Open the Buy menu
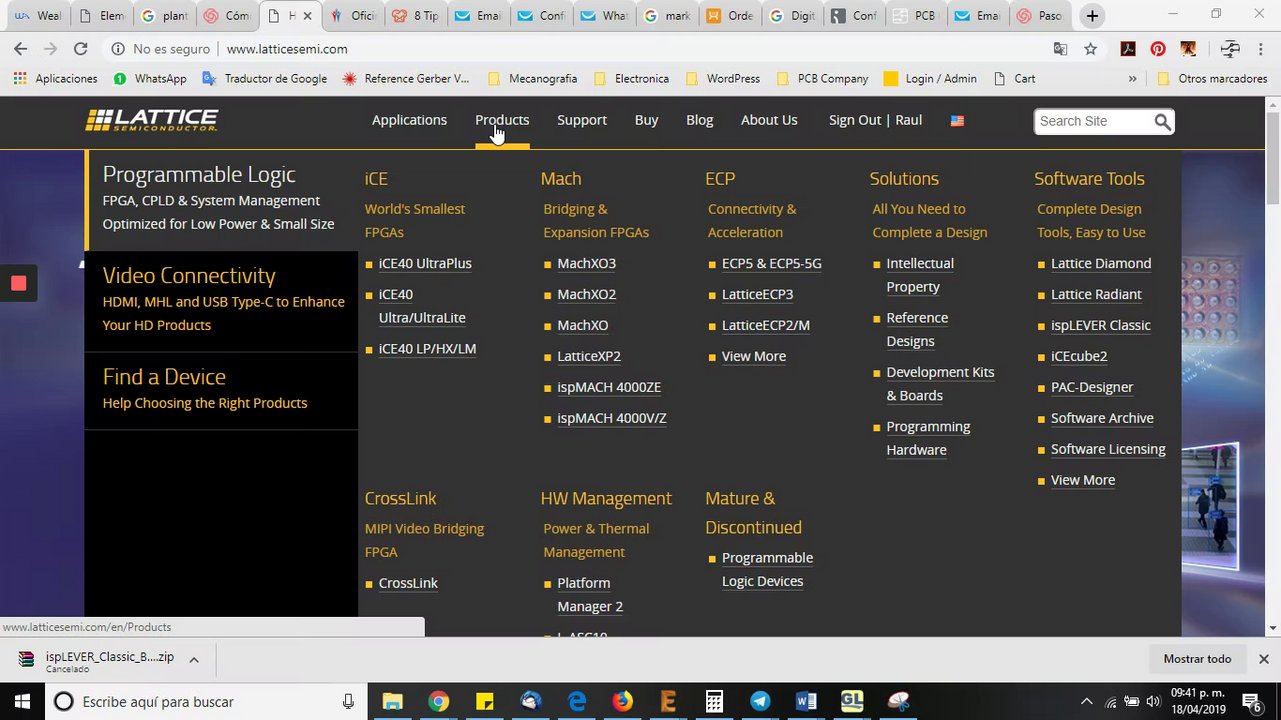Viewport: 1281px width, 720px height. click(646, 120)
